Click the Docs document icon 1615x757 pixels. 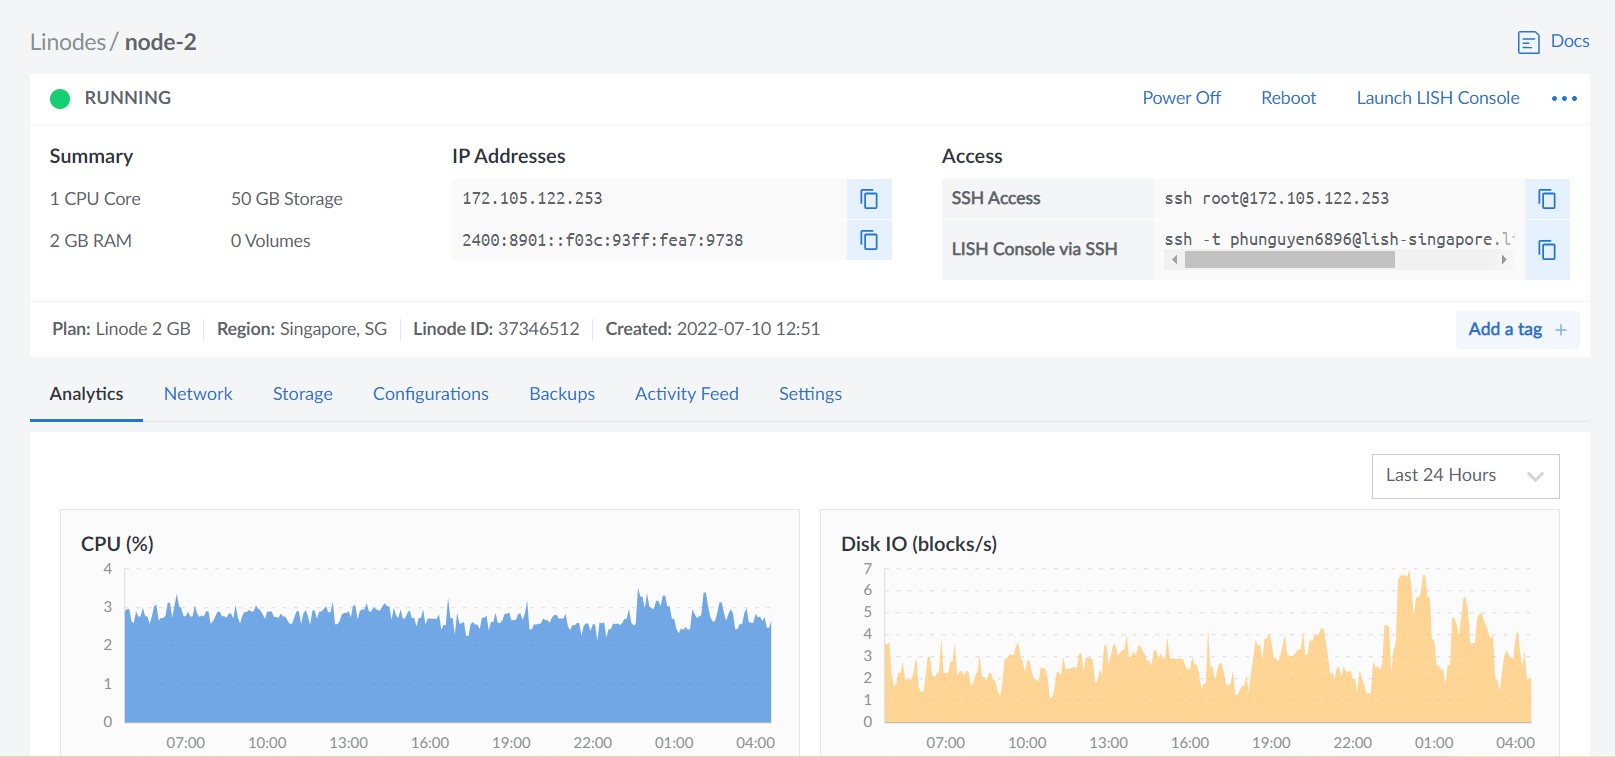(1528, 42)
